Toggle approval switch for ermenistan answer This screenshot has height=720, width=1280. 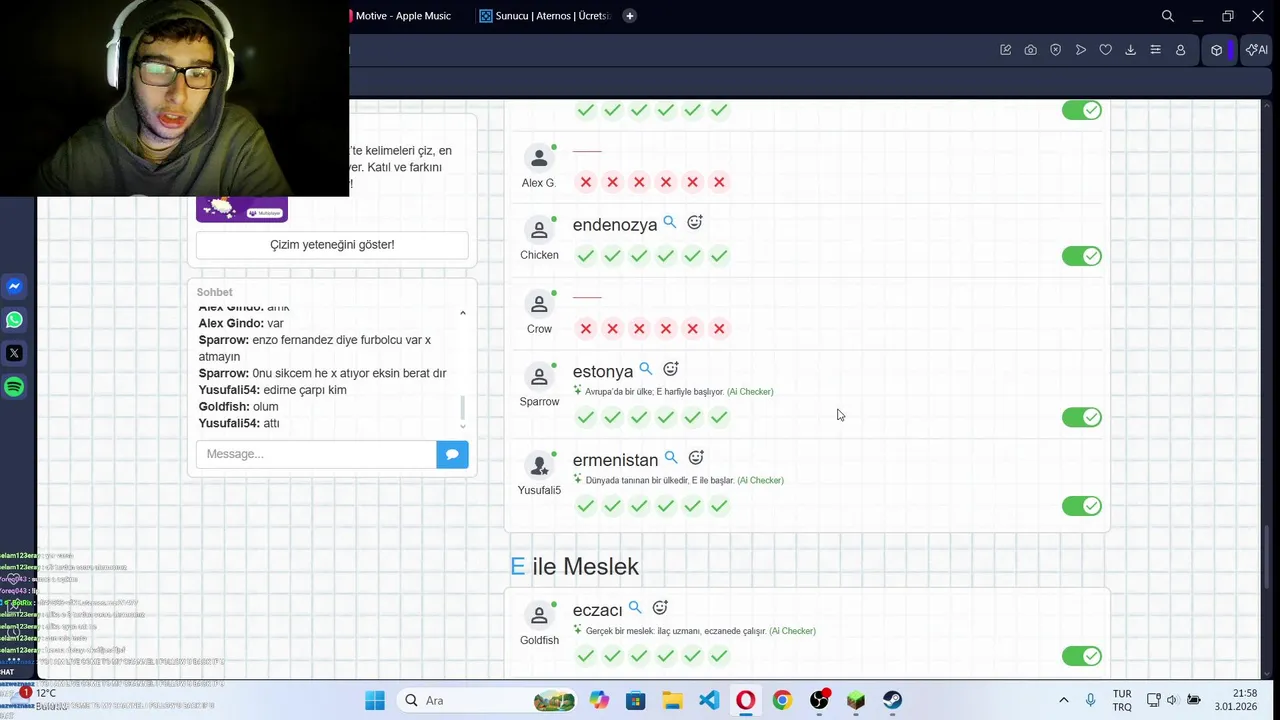point(1082,506)
